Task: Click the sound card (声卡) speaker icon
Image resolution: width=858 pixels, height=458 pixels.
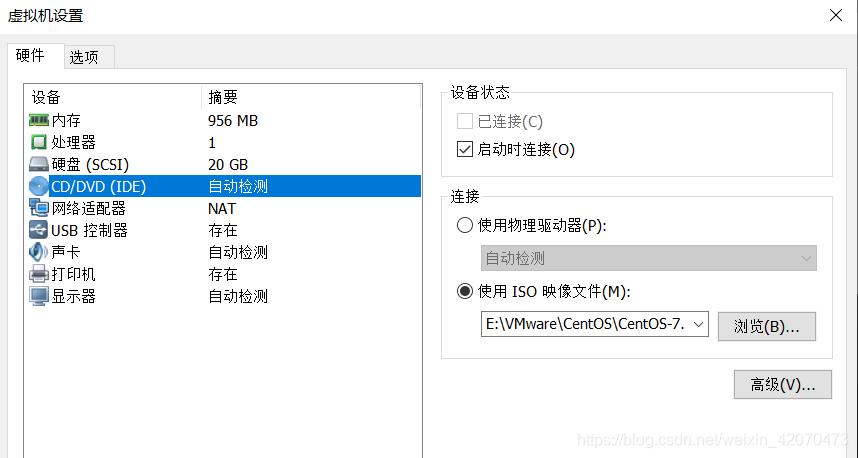Action: (39, 253)
